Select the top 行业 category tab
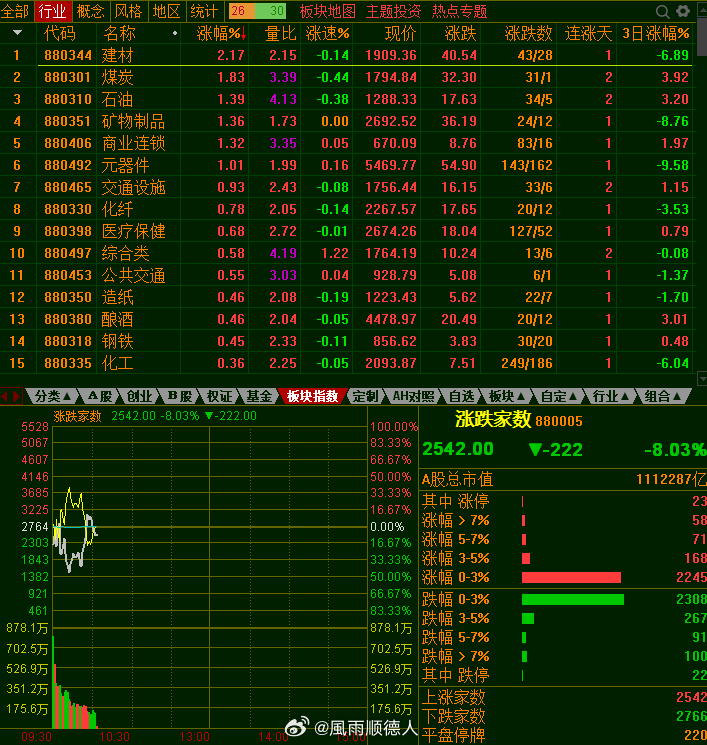Screen dimensions: 707x745 52,11
